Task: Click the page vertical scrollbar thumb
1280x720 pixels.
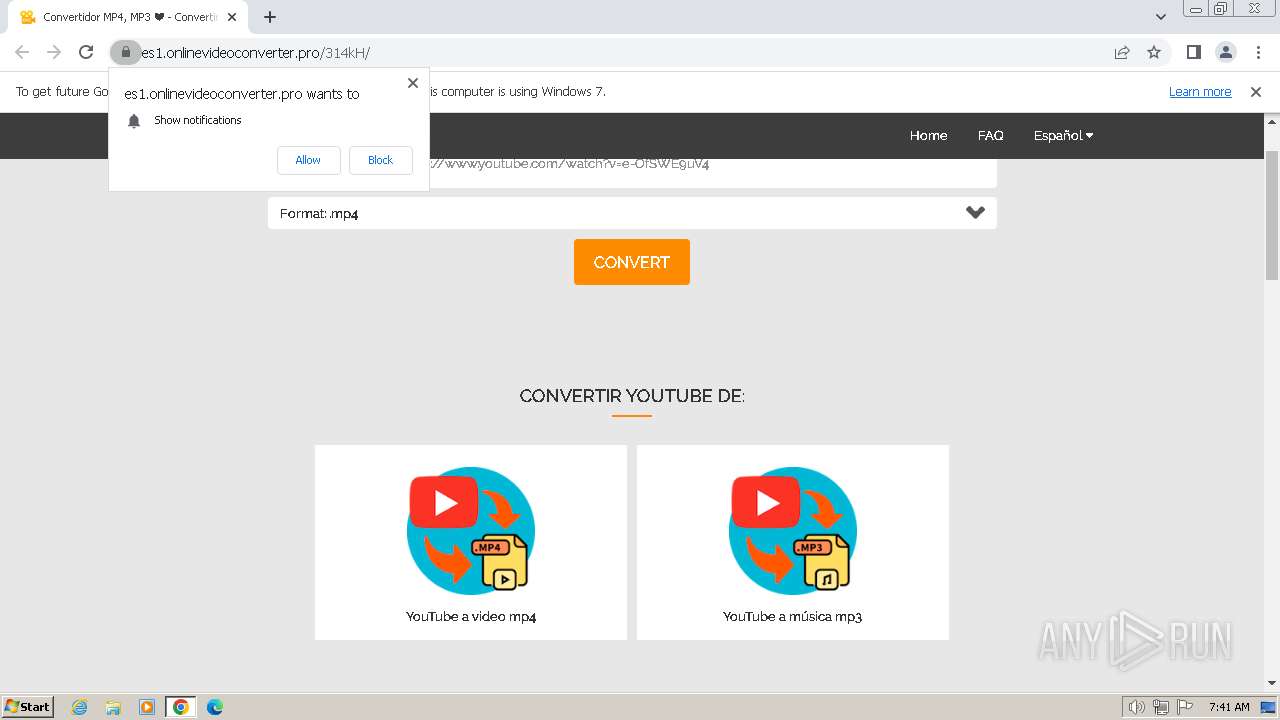Action: [x=1272, y=215]
